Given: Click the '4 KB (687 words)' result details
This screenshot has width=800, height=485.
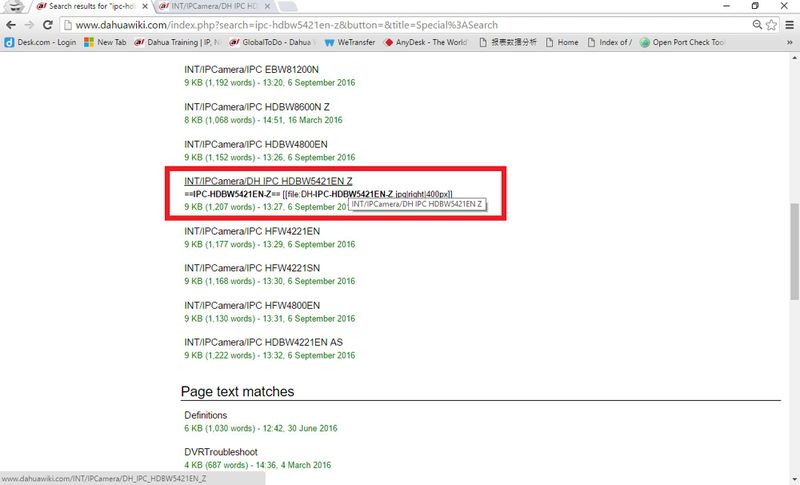Looking at the screenshot, I should coord(258,465).
